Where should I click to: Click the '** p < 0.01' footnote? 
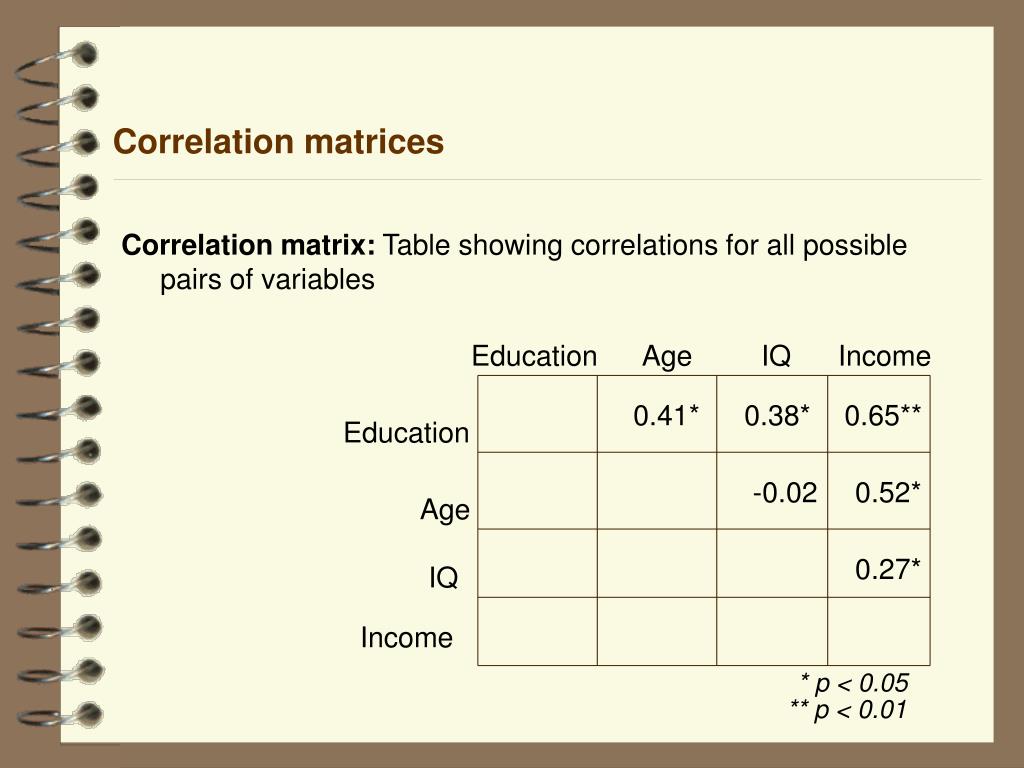[x=848, y=710]
